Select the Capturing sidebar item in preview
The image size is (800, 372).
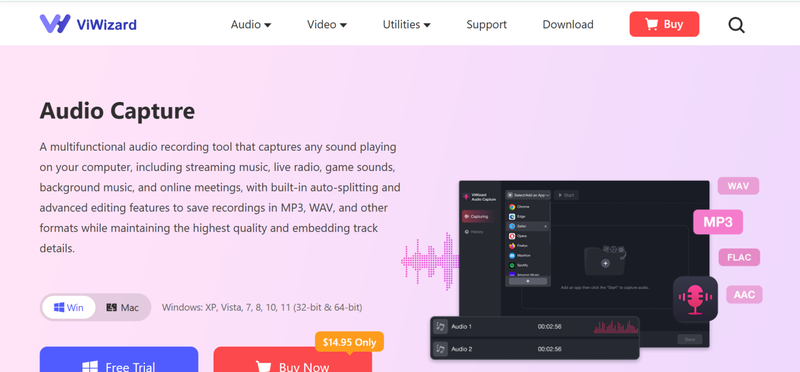[x=479, y=216]
